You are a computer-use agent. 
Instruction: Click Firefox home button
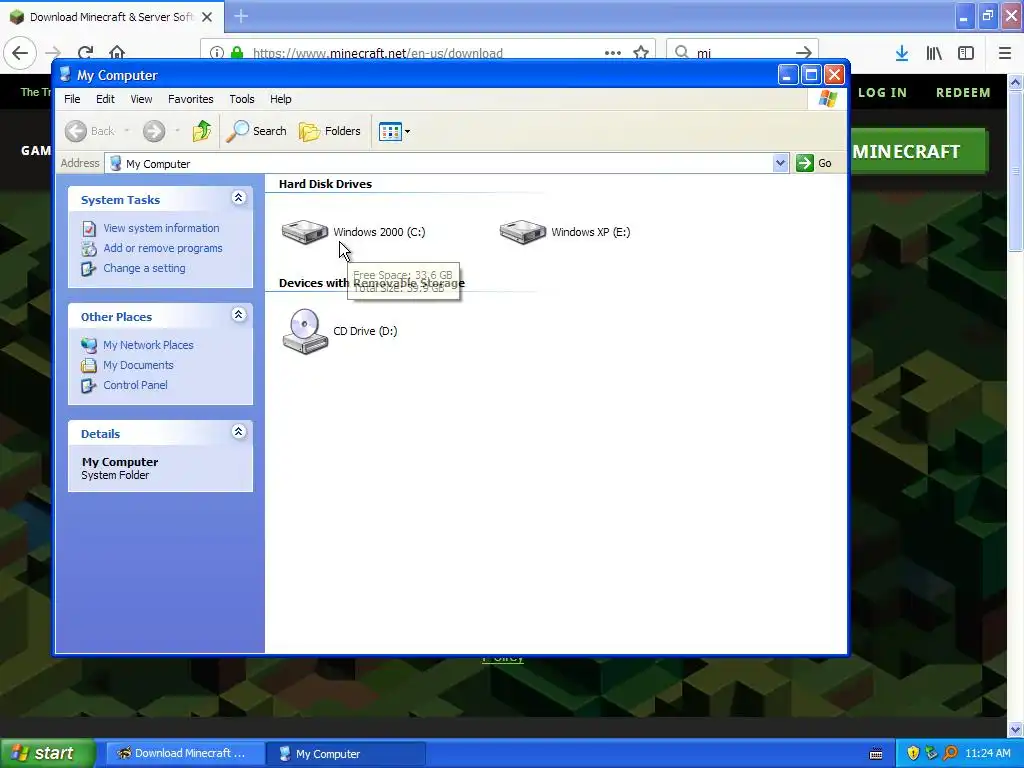[x=117, y=53]
